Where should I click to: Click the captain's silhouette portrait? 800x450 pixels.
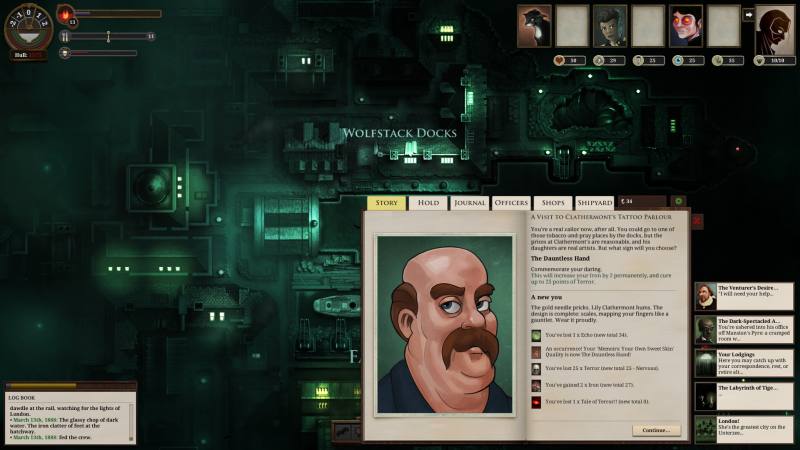pos(774,31)
